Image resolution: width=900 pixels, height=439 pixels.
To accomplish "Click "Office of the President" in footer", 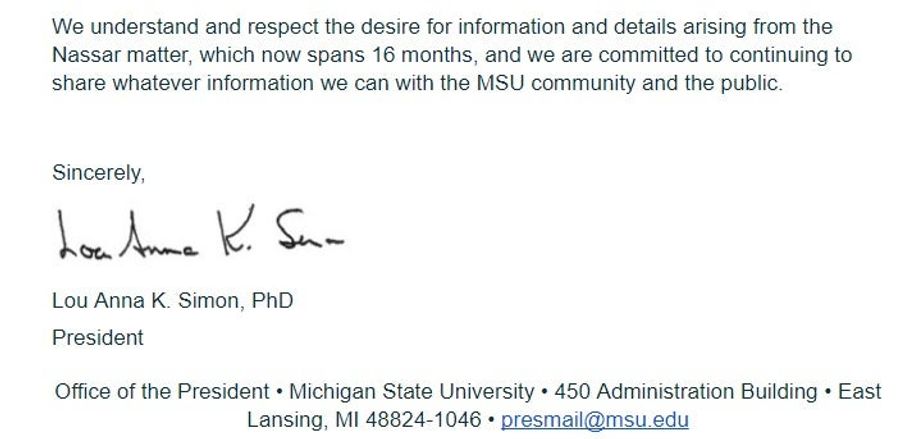I will click(162, 392).
